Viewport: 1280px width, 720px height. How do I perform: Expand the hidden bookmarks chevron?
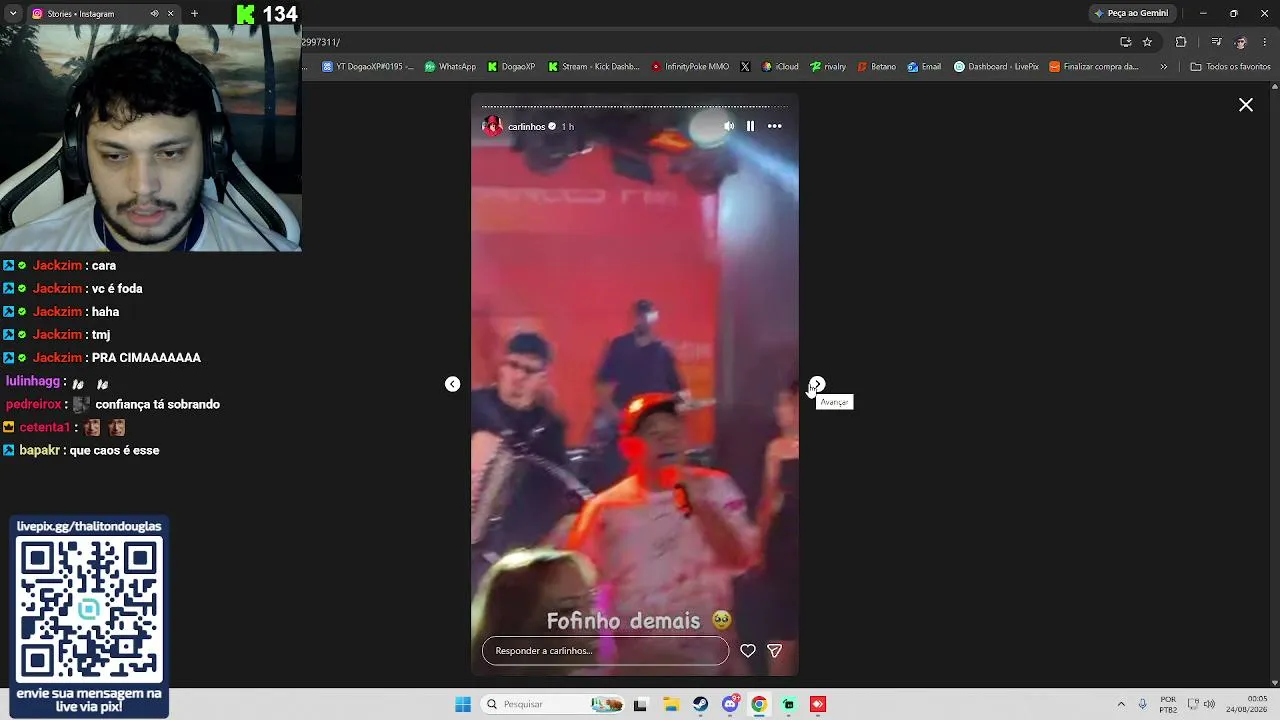(1163, 67)
